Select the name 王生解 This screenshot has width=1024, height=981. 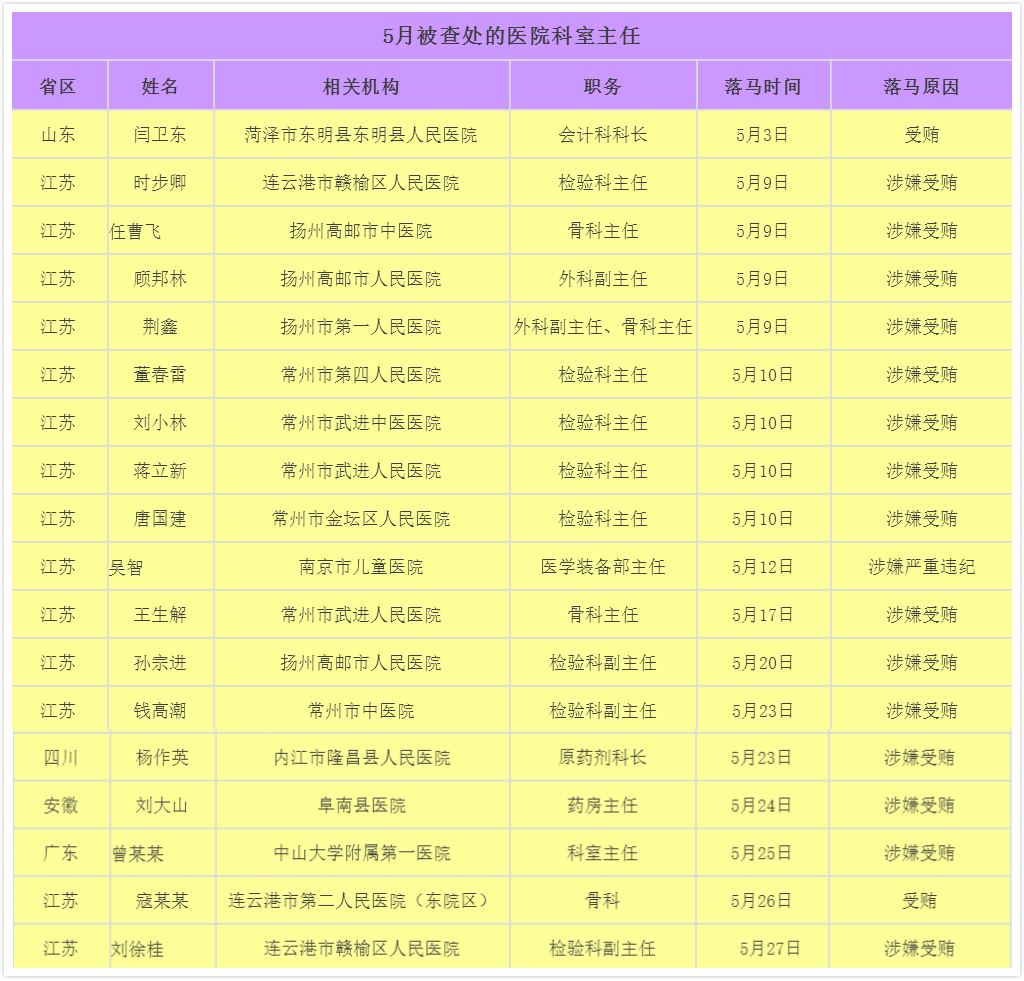coord(160,615)
